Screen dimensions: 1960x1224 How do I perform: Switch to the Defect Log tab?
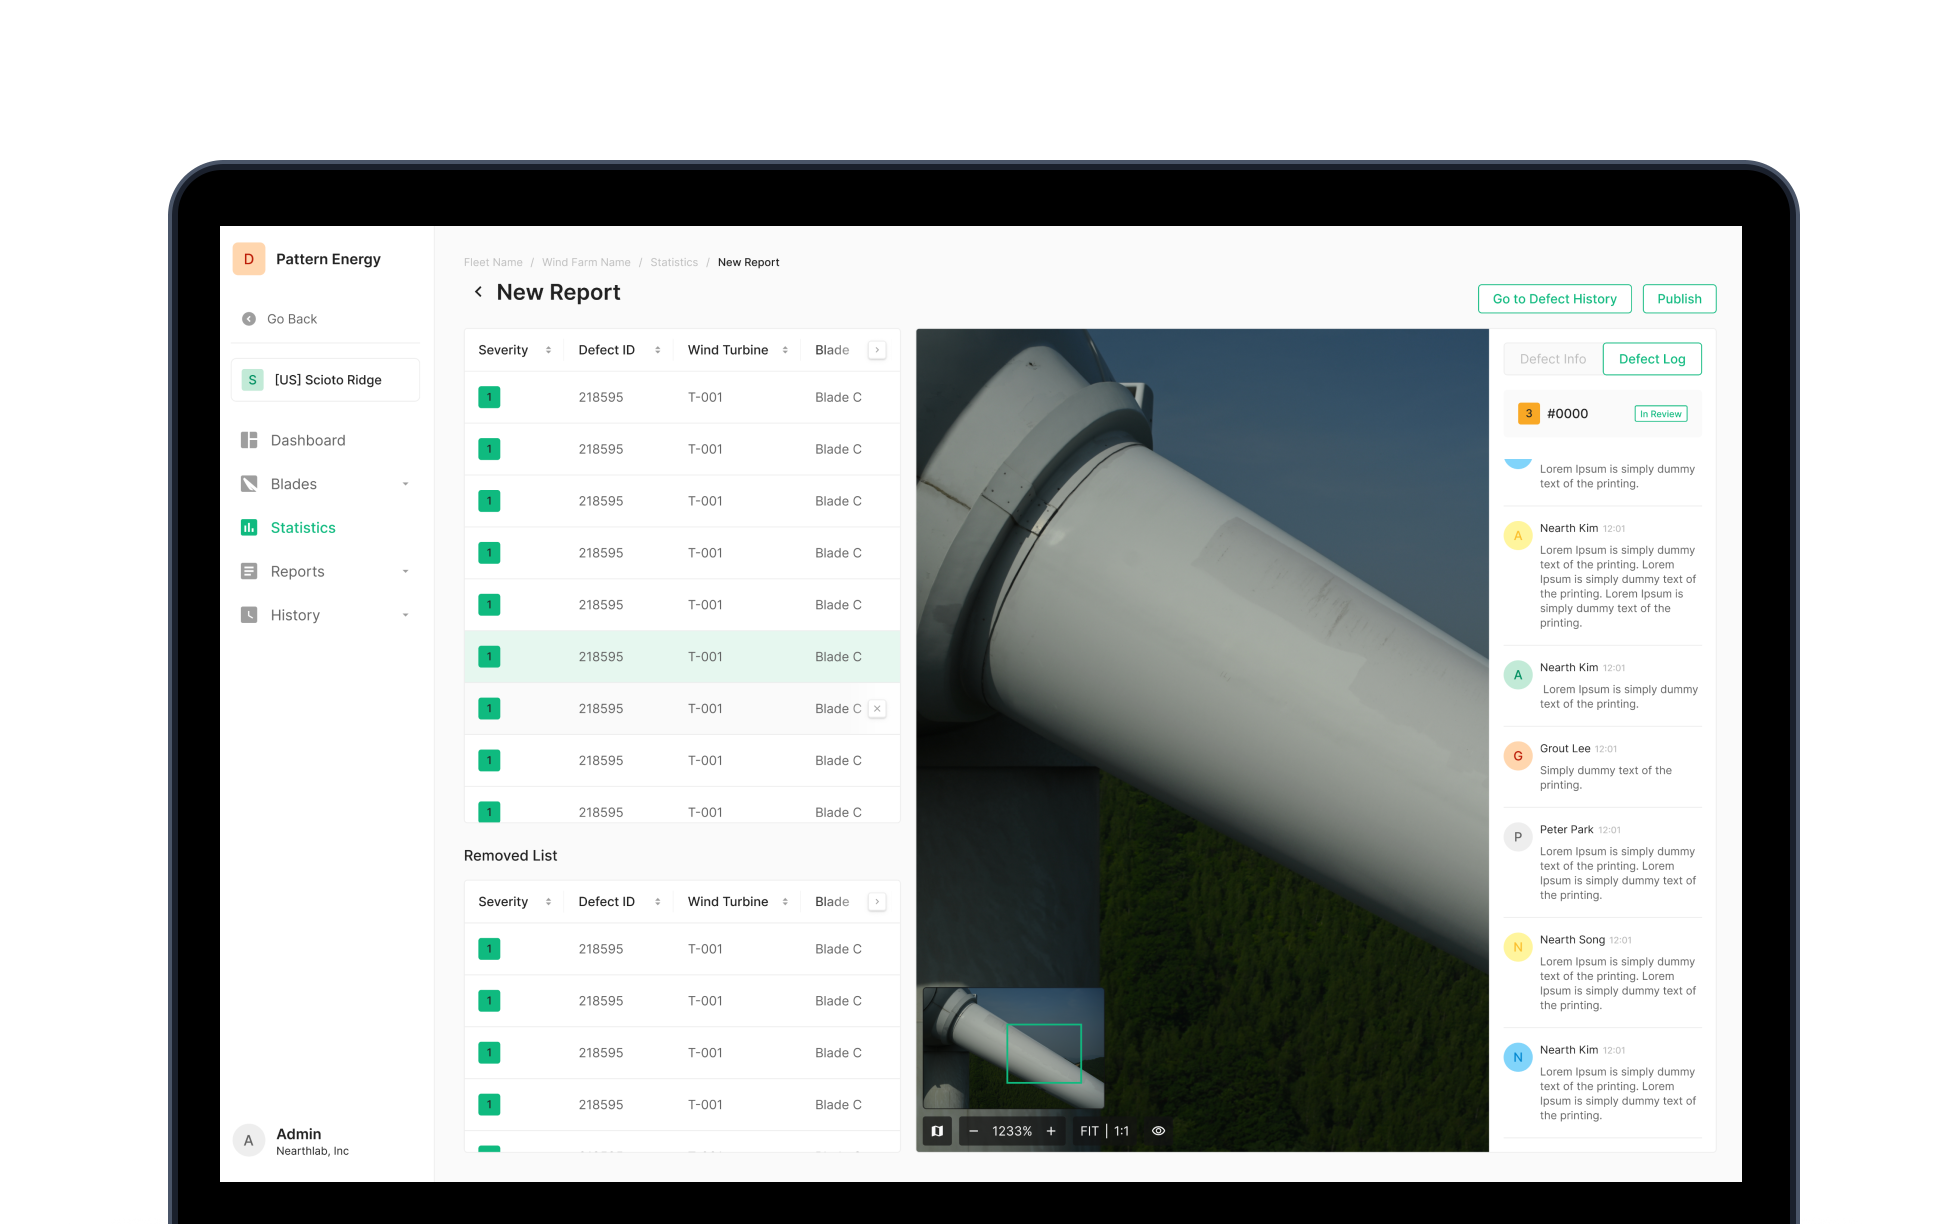tap(1651, 359)
